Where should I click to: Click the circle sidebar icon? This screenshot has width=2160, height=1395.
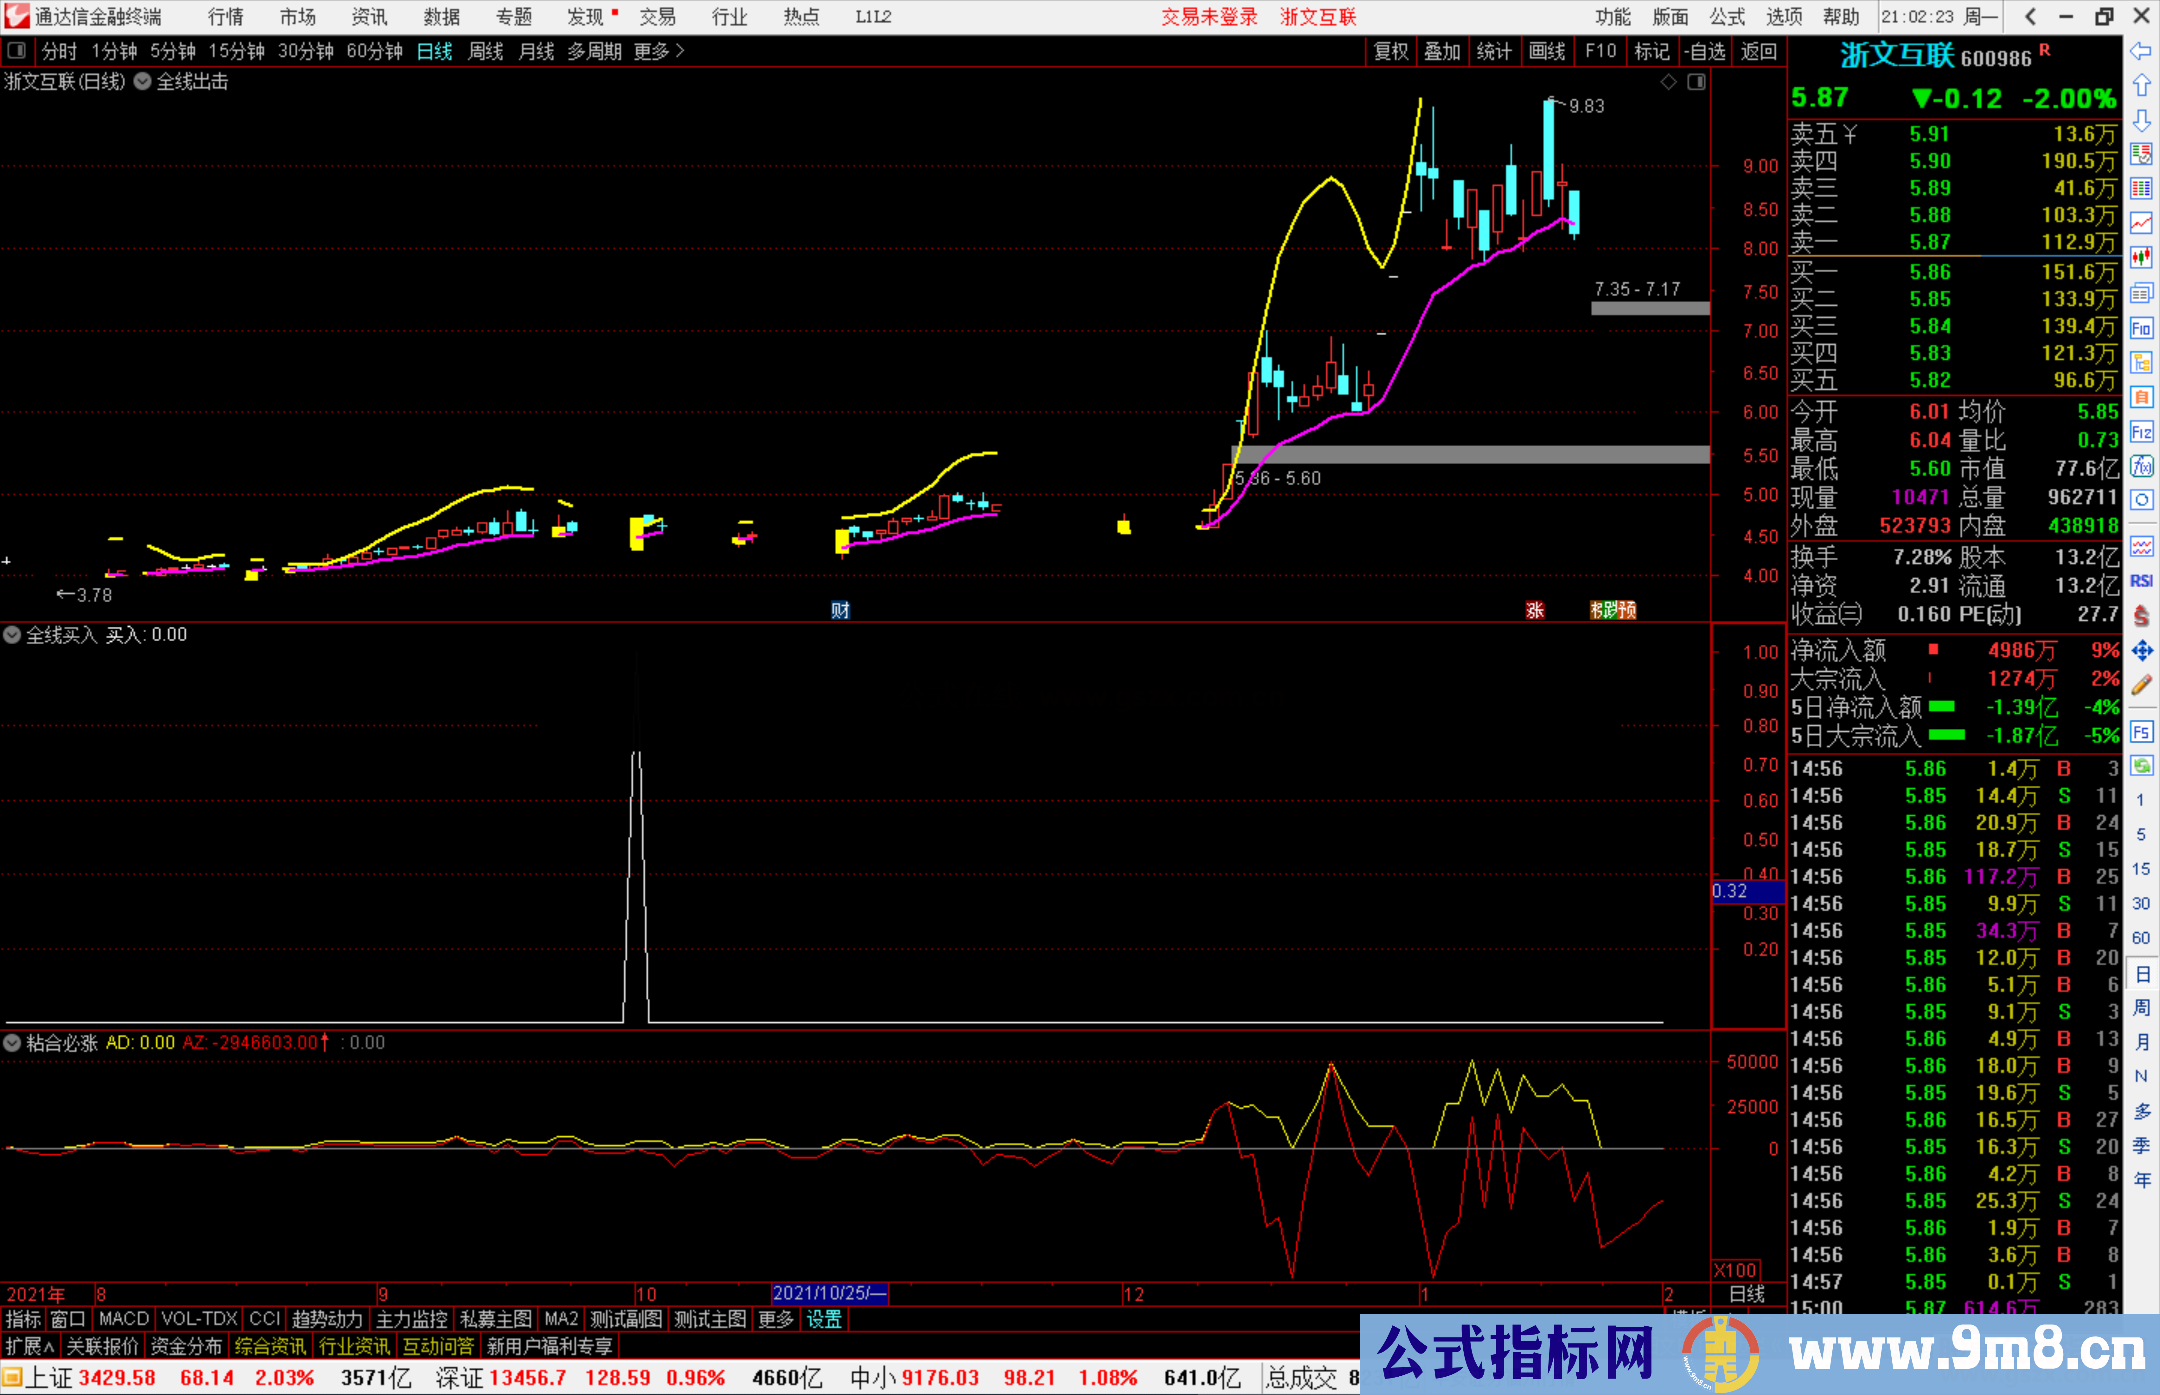[2141, 500]
